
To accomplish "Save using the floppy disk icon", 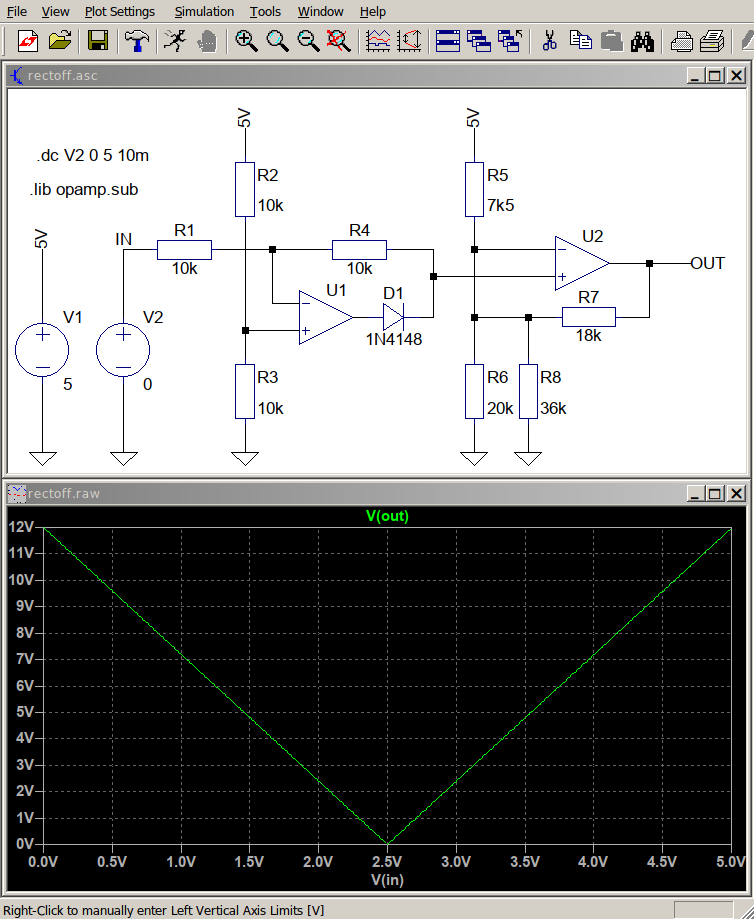I will (x=98, y=41).
